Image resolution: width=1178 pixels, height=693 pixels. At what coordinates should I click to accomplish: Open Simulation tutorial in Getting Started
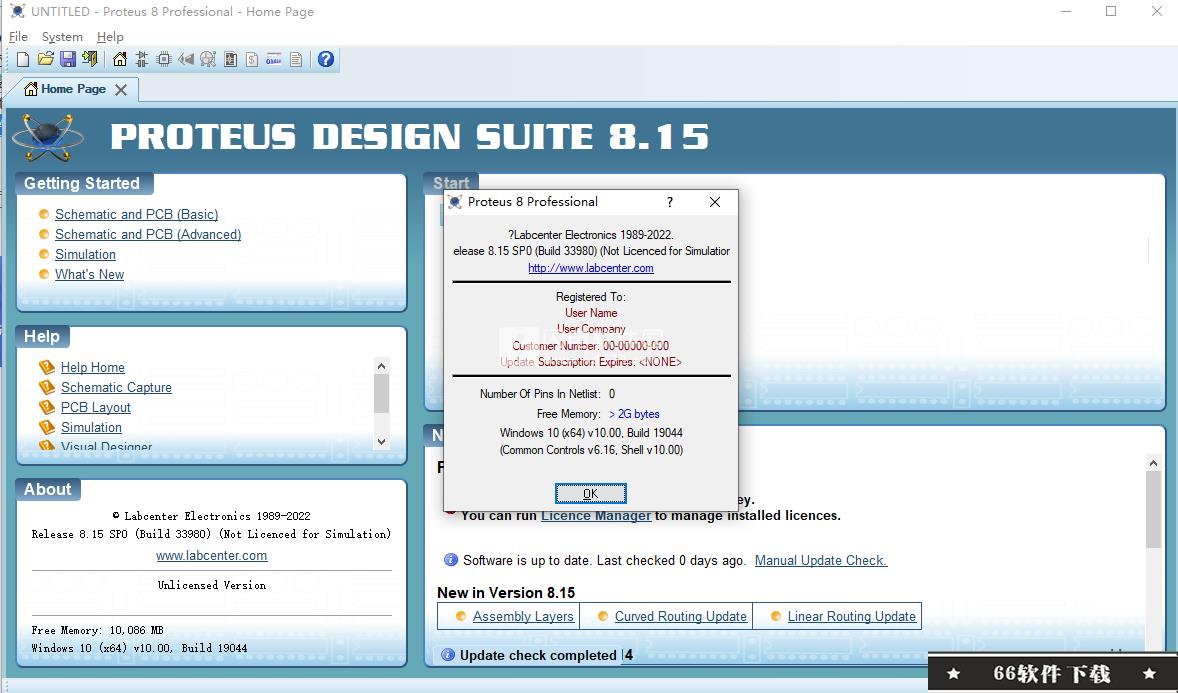tap(85, 254)
